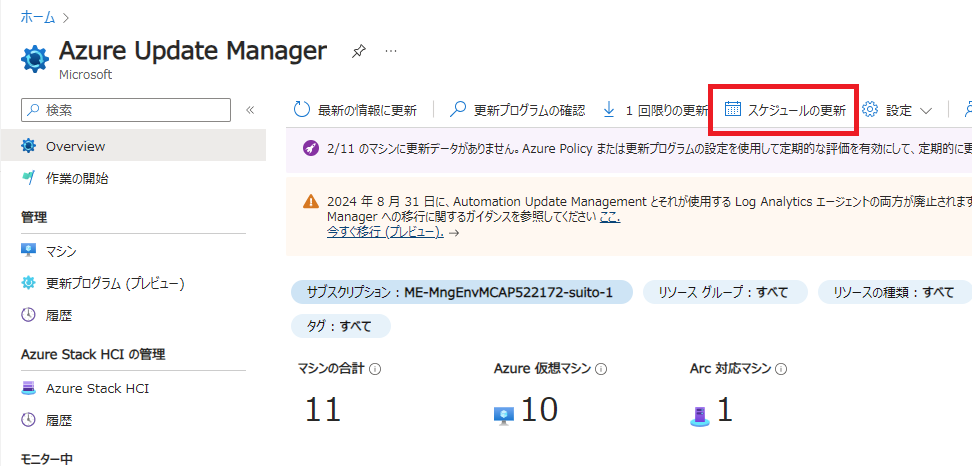
Task: Click 今すぐ移行 (プレビュー) link
Action: tap(385, 231)
